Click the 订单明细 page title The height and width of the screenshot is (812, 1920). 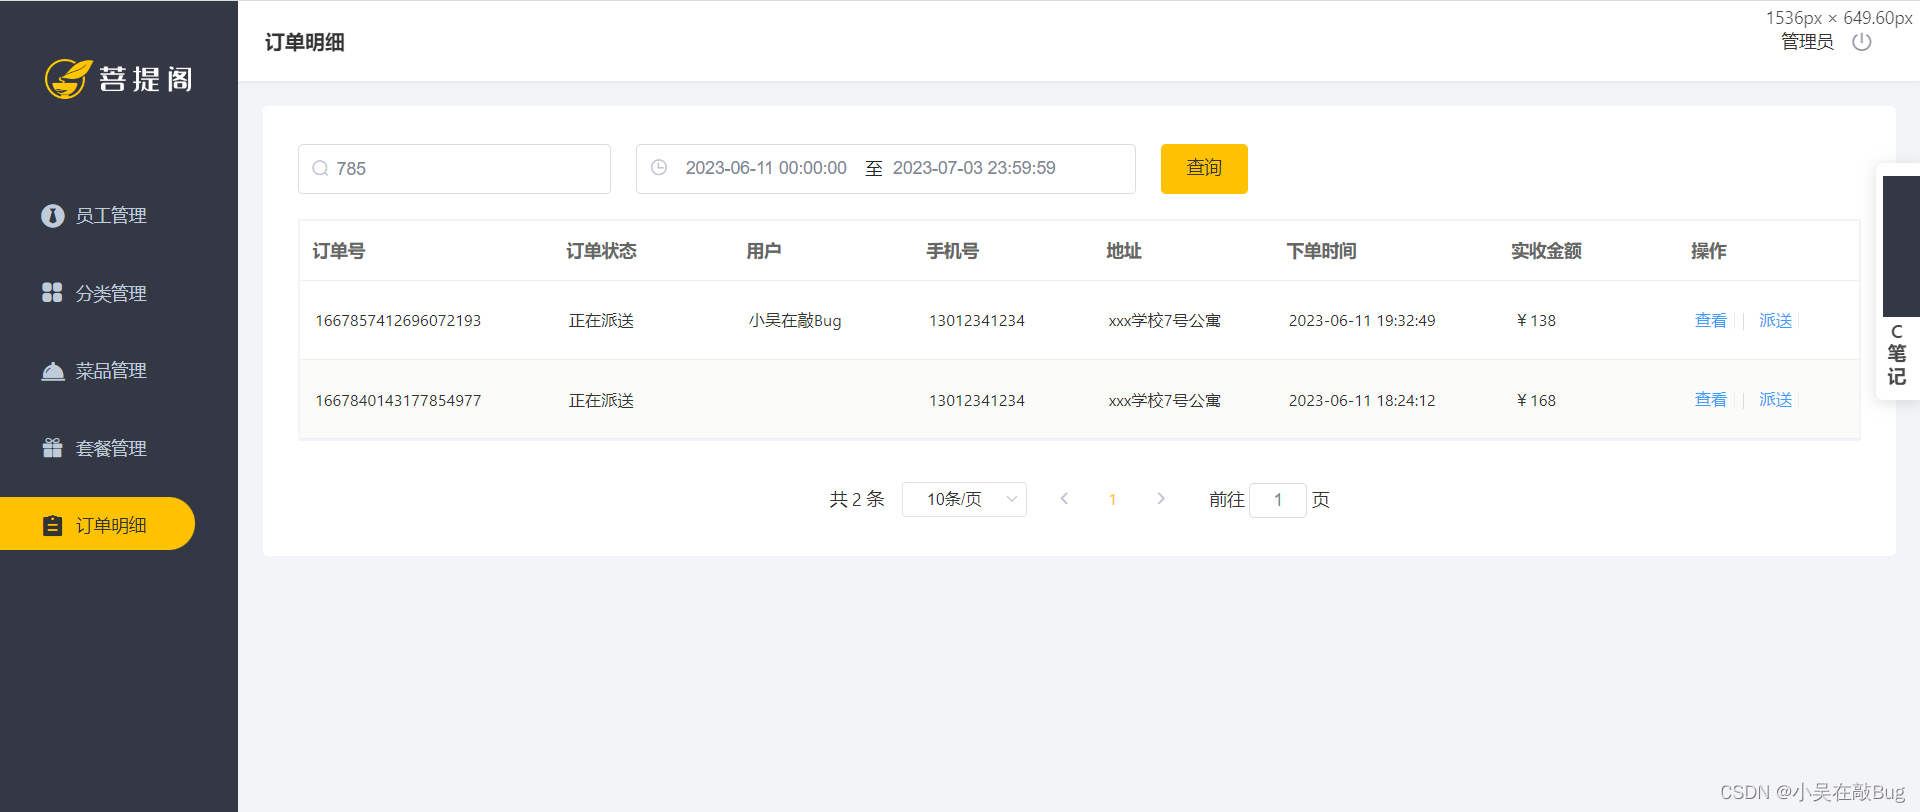305,42
